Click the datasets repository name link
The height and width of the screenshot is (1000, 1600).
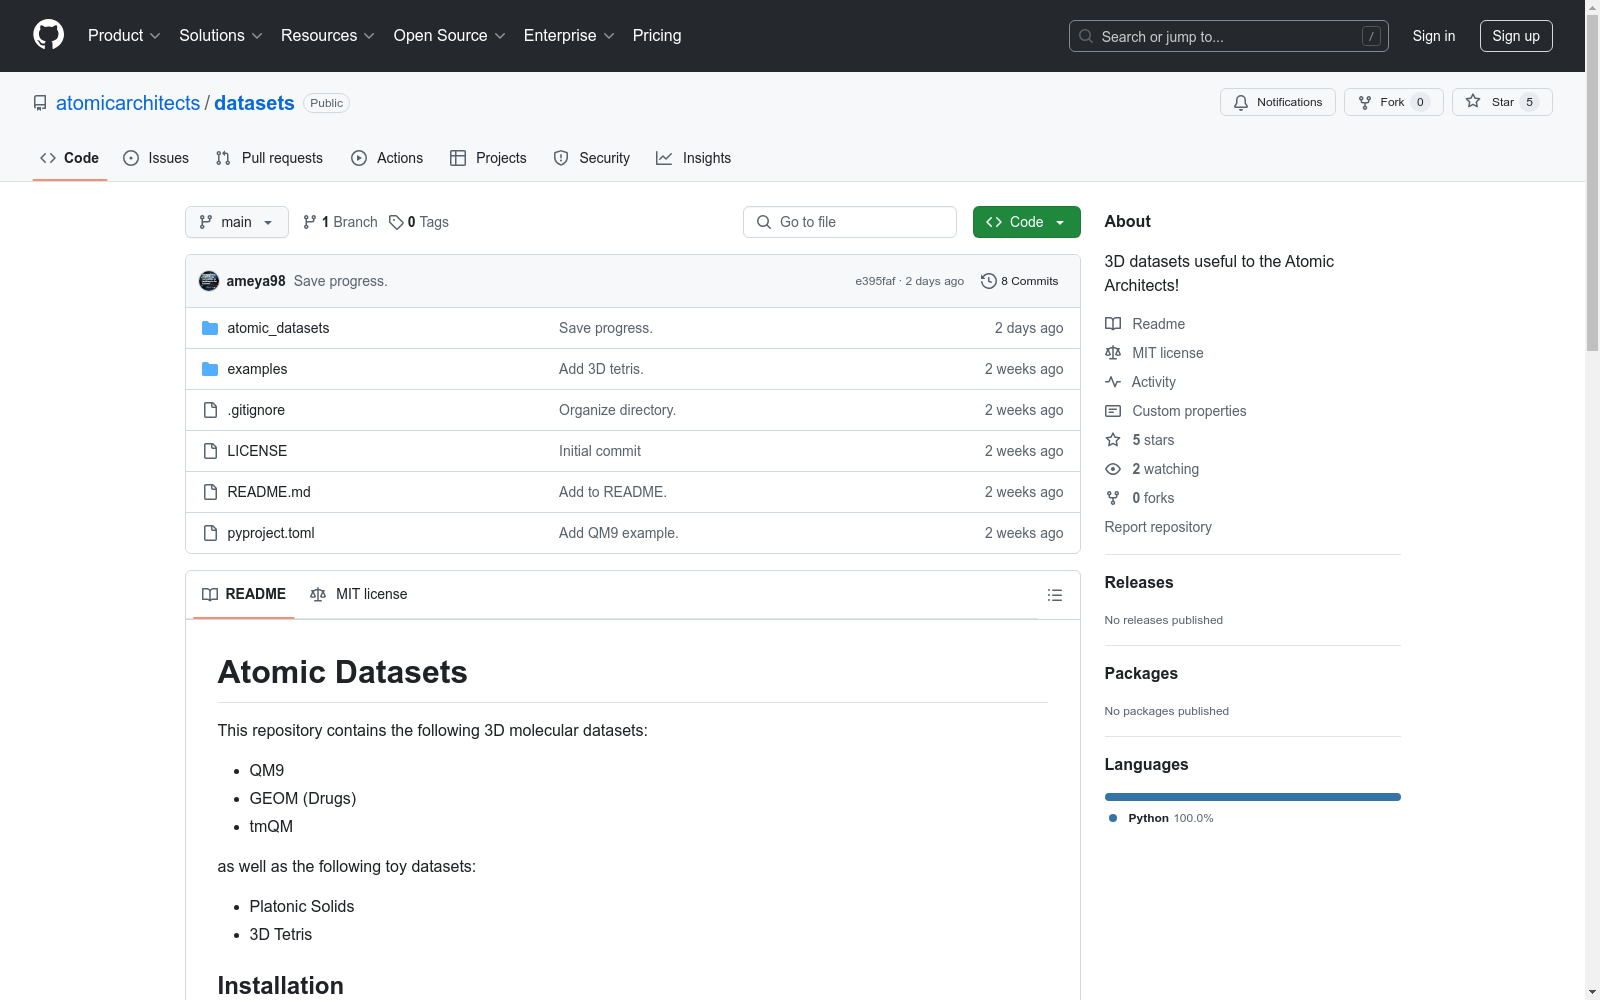point(254,103)
